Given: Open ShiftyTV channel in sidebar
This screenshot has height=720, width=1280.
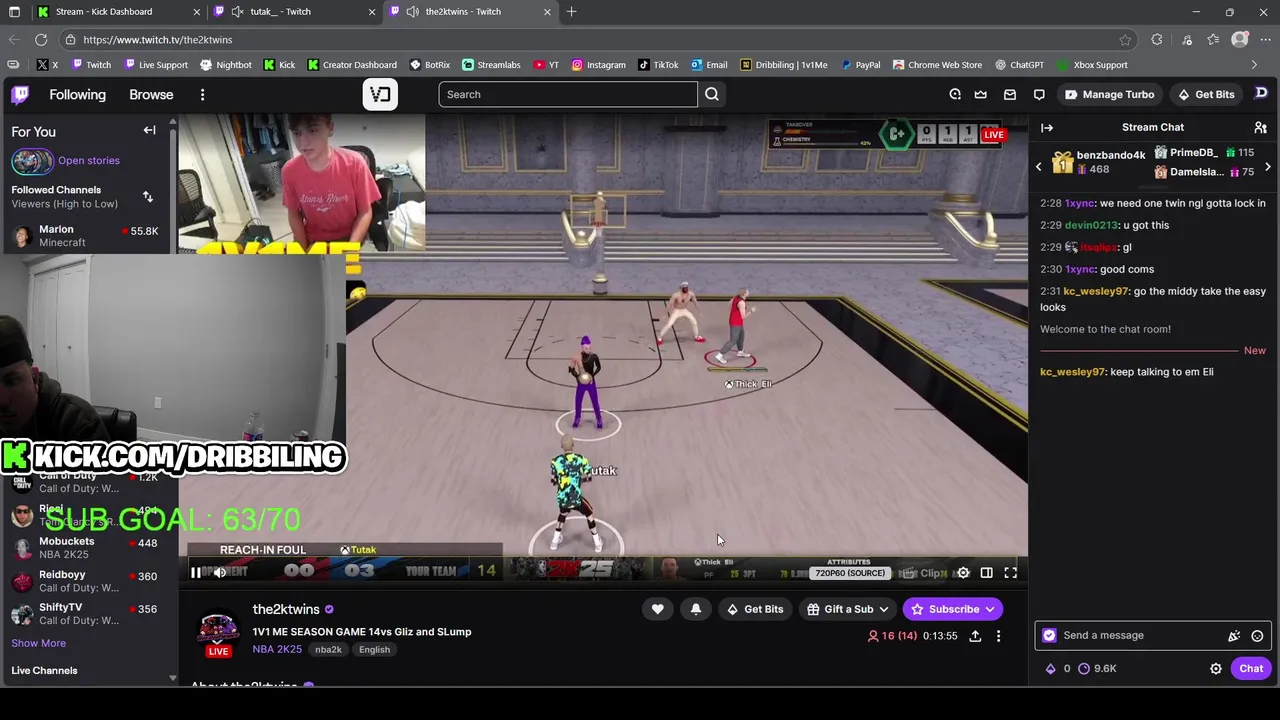Looking at the screenshot, I should tap(85, 614).
